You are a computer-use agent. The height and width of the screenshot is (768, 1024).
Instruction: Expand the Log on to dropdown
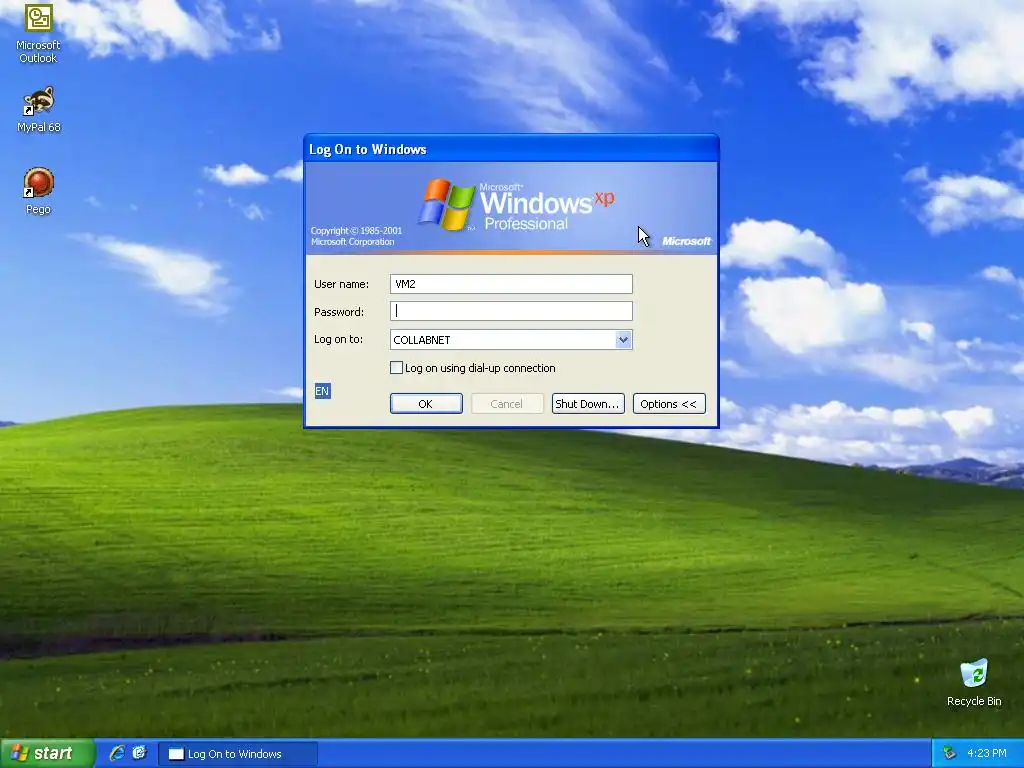623,340
